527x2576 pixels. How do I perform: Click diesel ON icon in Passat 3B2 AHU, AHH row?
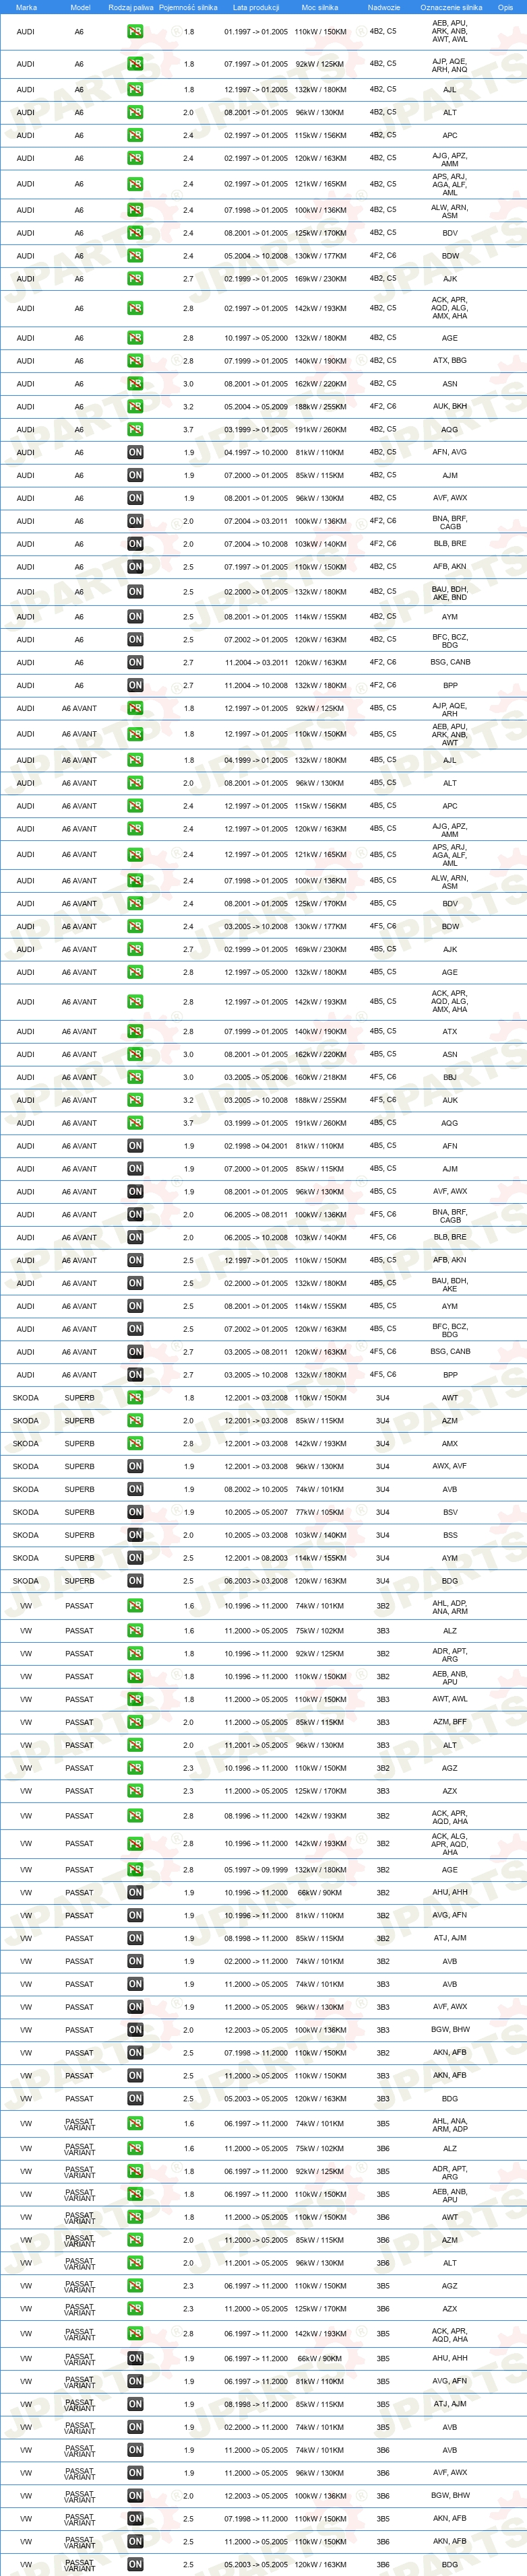pos(135,1892)
